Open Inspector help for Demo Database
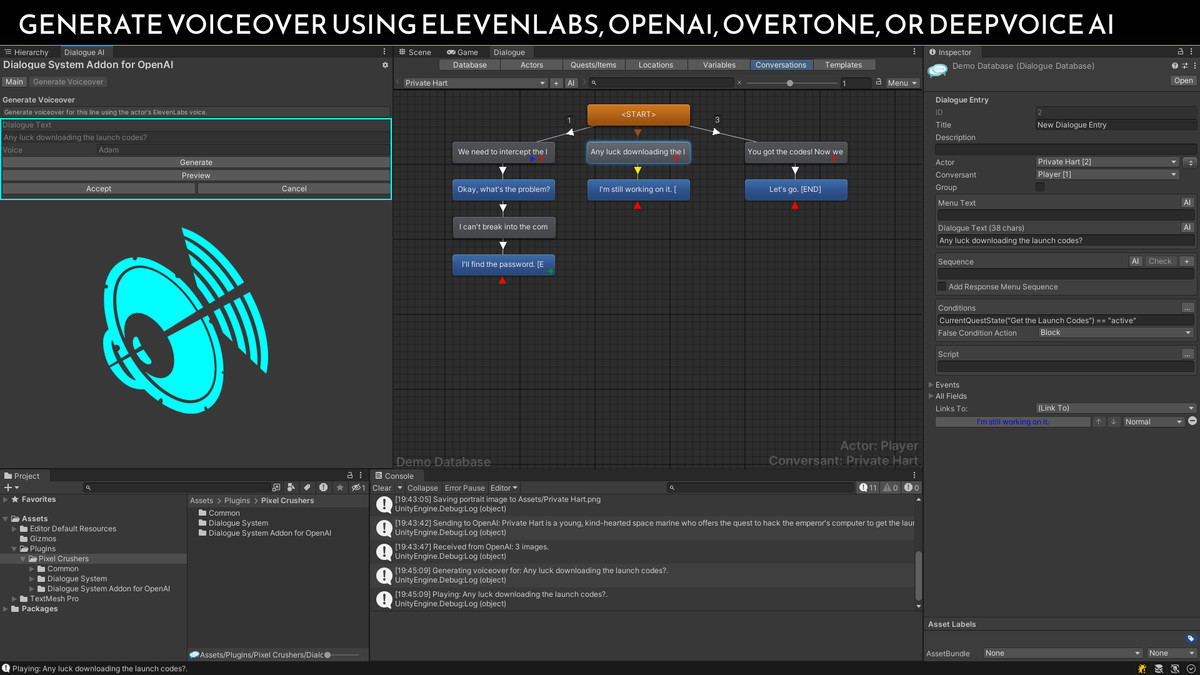 tap(1174, 66)
